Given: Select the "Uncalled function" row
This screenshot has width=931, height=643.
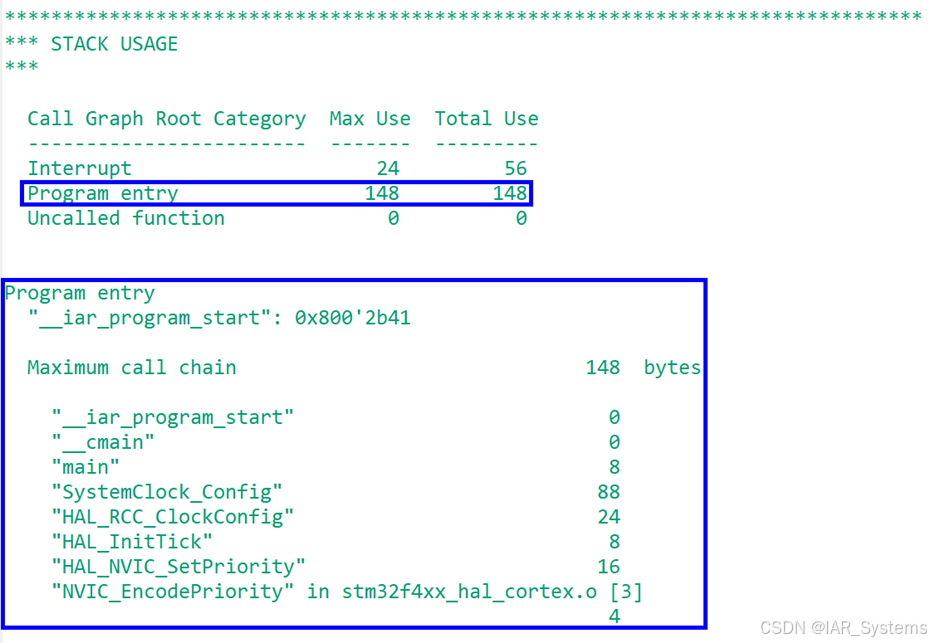Looking at the screenshot, I should point(125,218).
